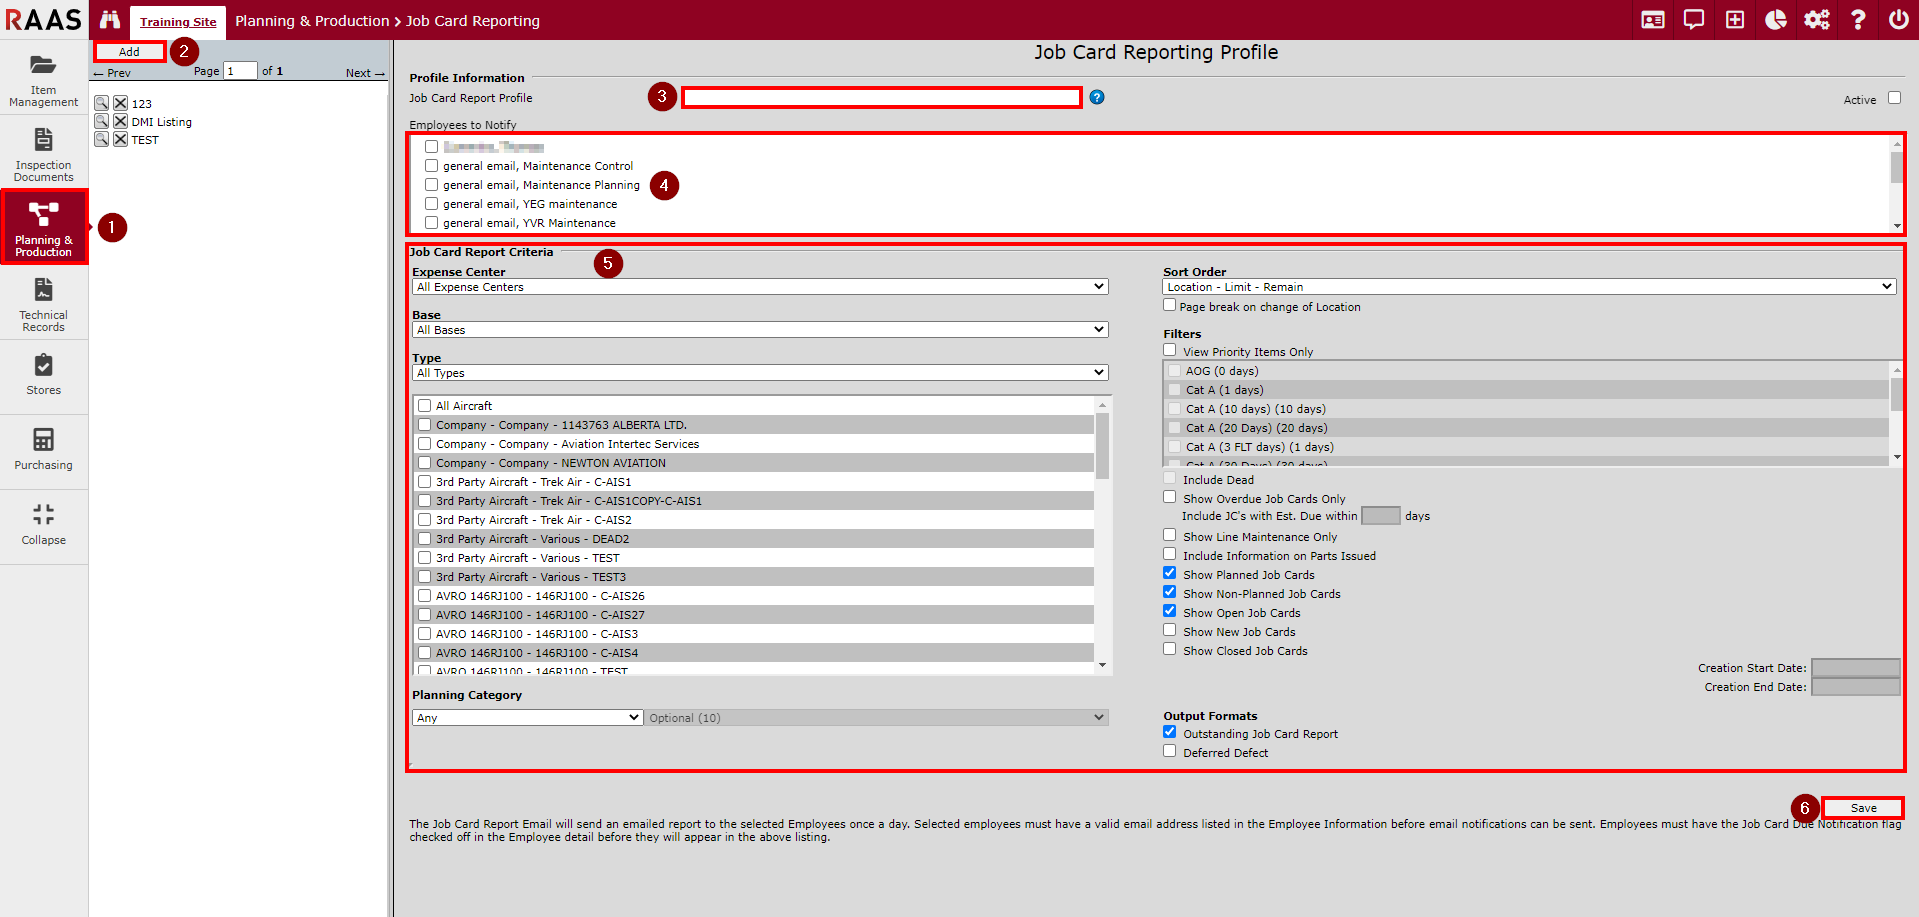Image resolution: width=1919 pixels, height=917 pixels.
Task: Open the settings gears icon
Action: click(1816, 20)
